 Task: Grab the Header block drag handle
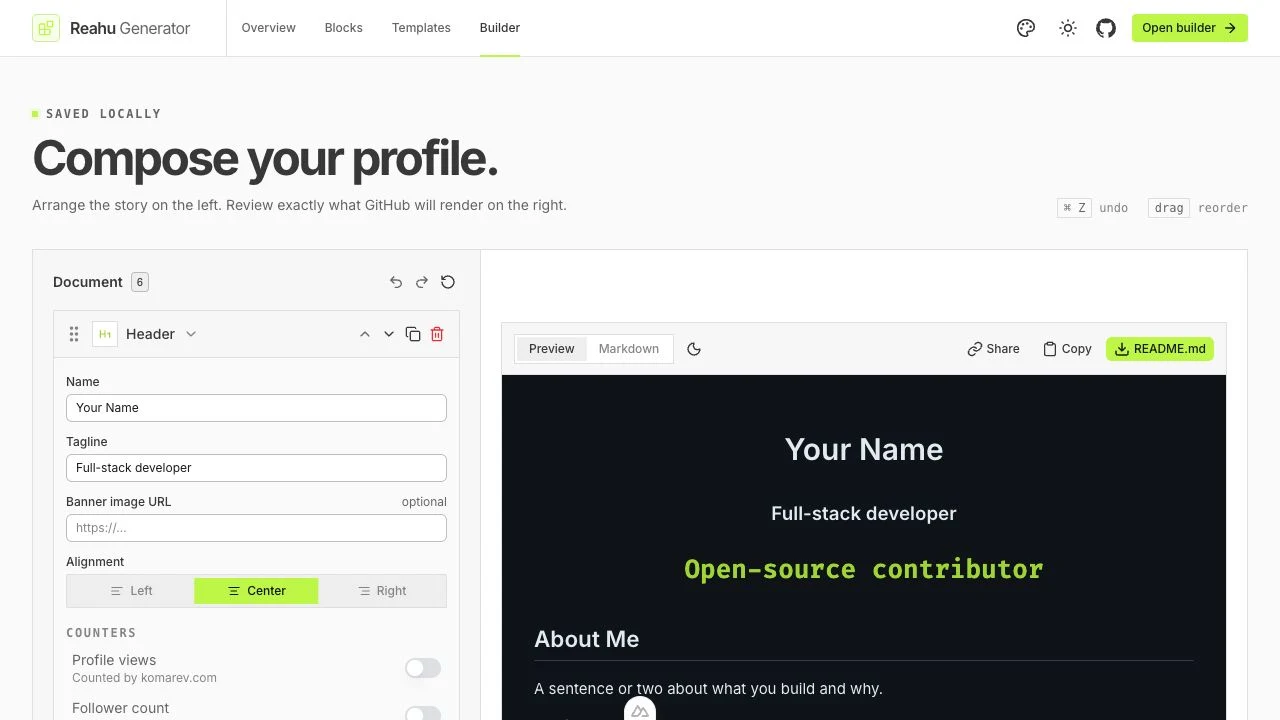[x=74, y=334]
